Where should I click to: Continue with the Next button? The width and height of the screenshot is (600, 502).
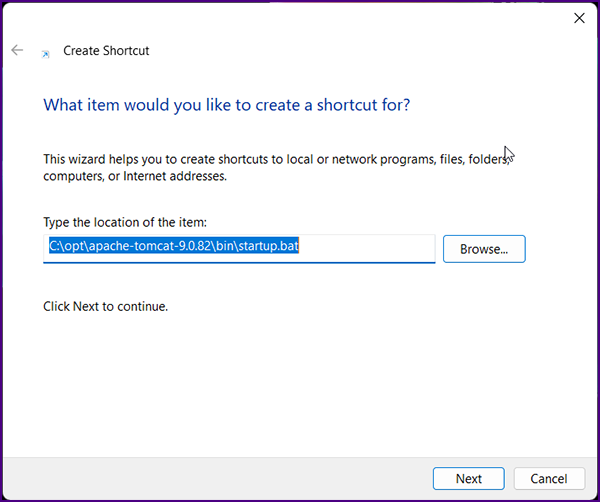click(x=469, y=478)
